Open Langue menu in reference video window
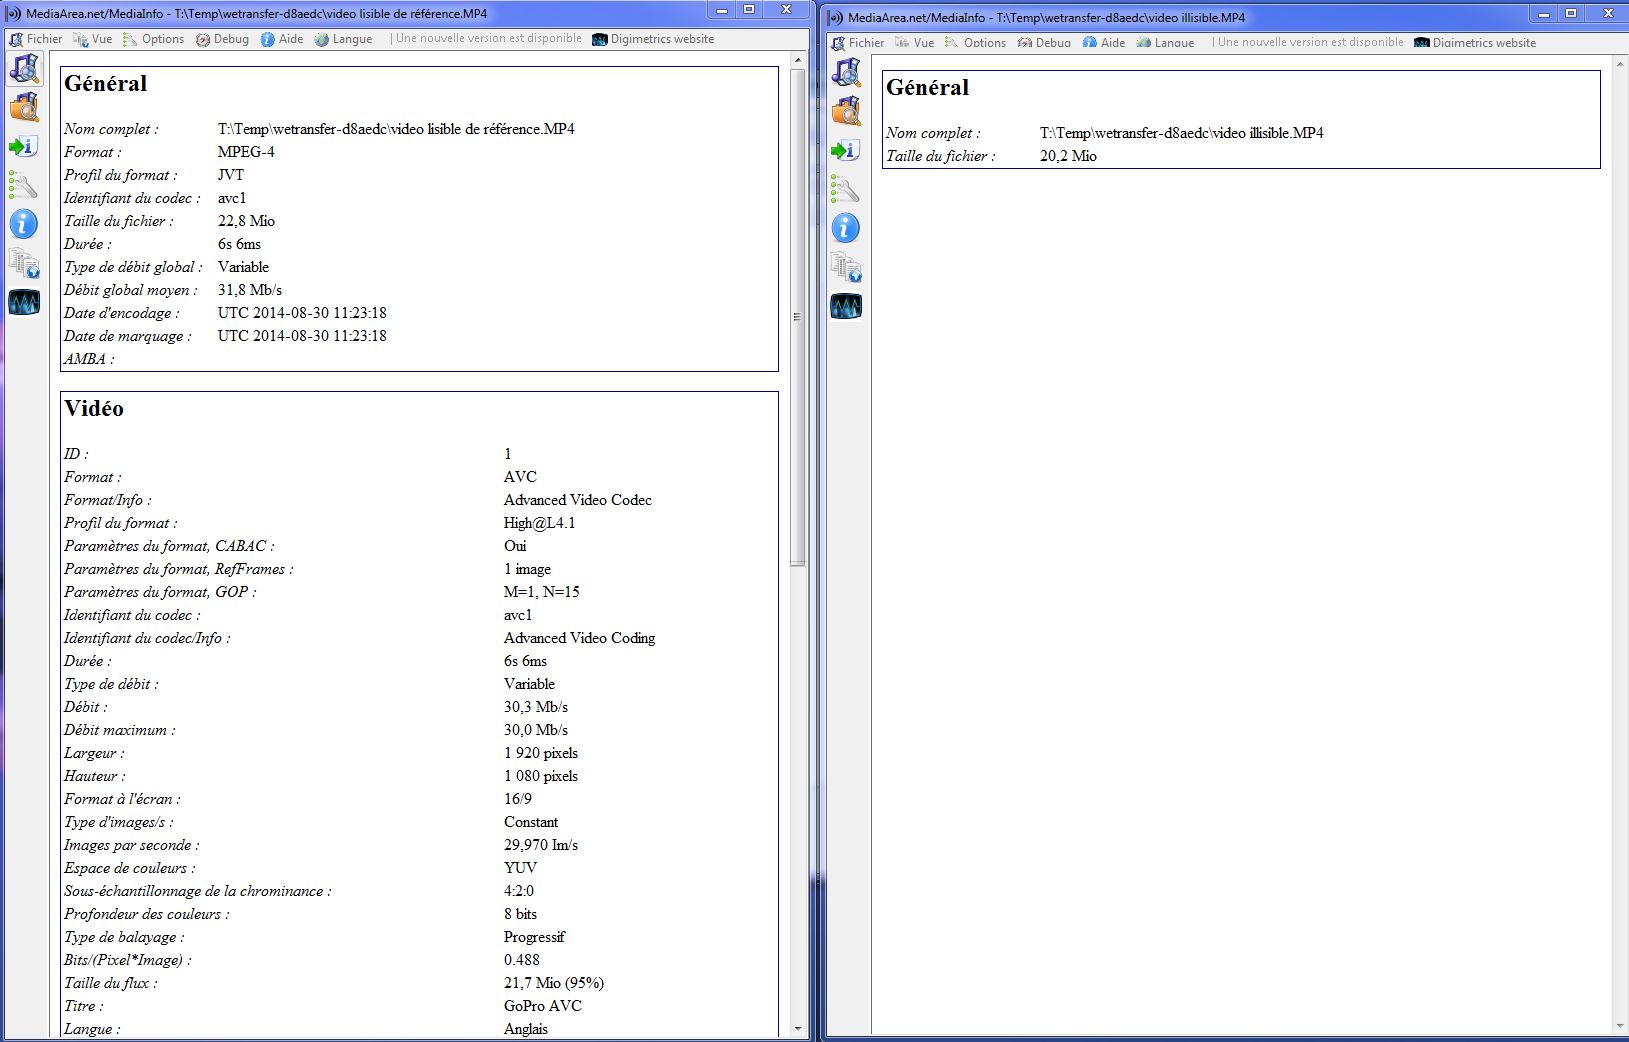Viewport: 1629px width, 1042px height. click(343, 39)
